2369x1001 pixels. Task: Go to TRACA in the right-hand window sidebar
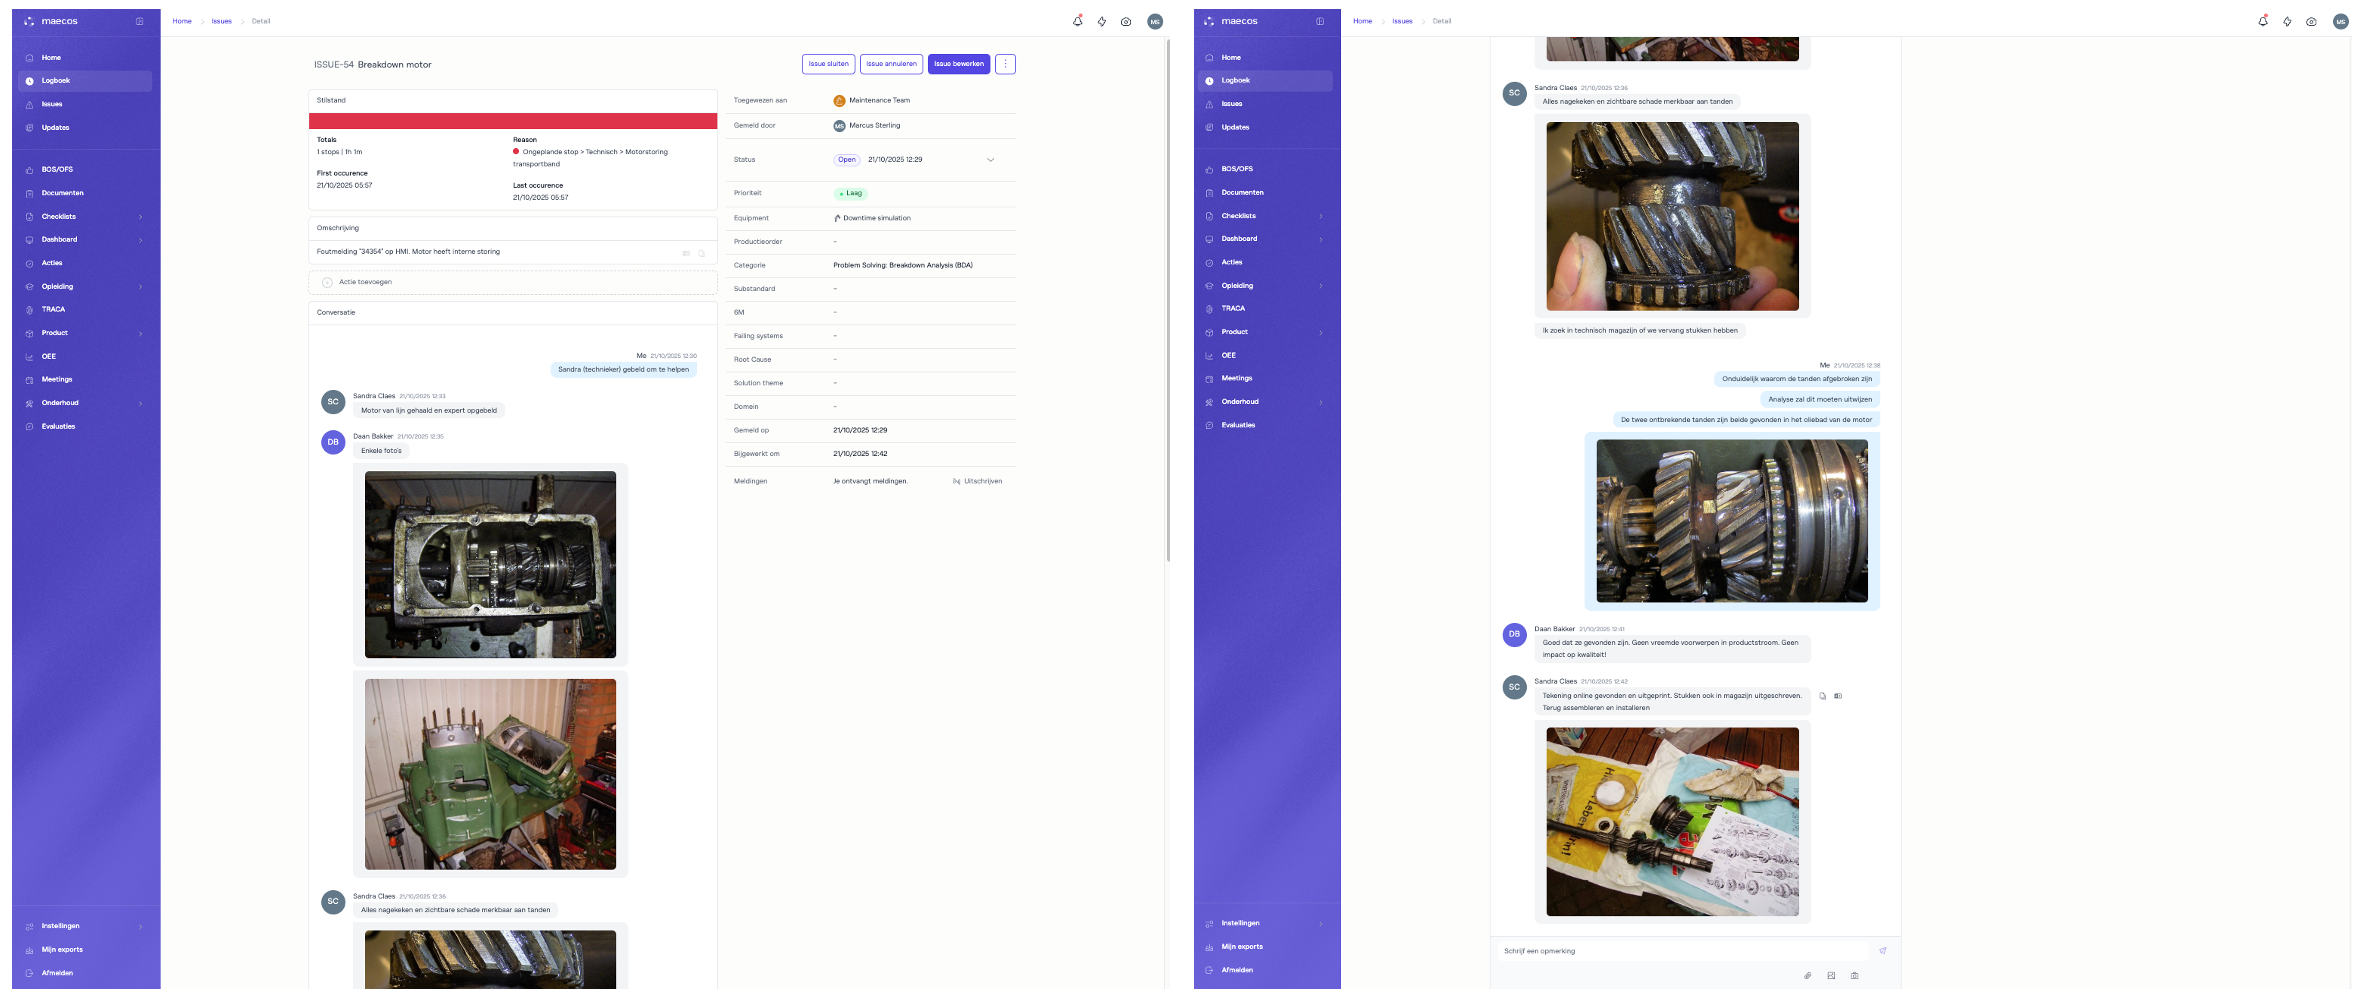click(1233, 309)
